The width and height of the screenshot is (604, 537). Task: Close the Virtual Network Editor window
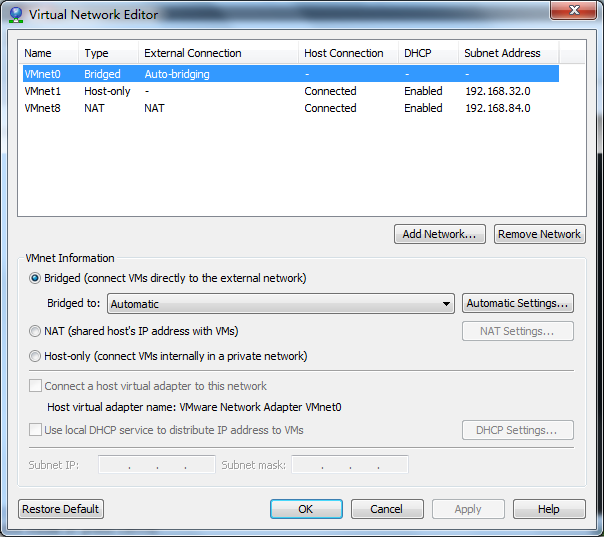coord(573,10)
